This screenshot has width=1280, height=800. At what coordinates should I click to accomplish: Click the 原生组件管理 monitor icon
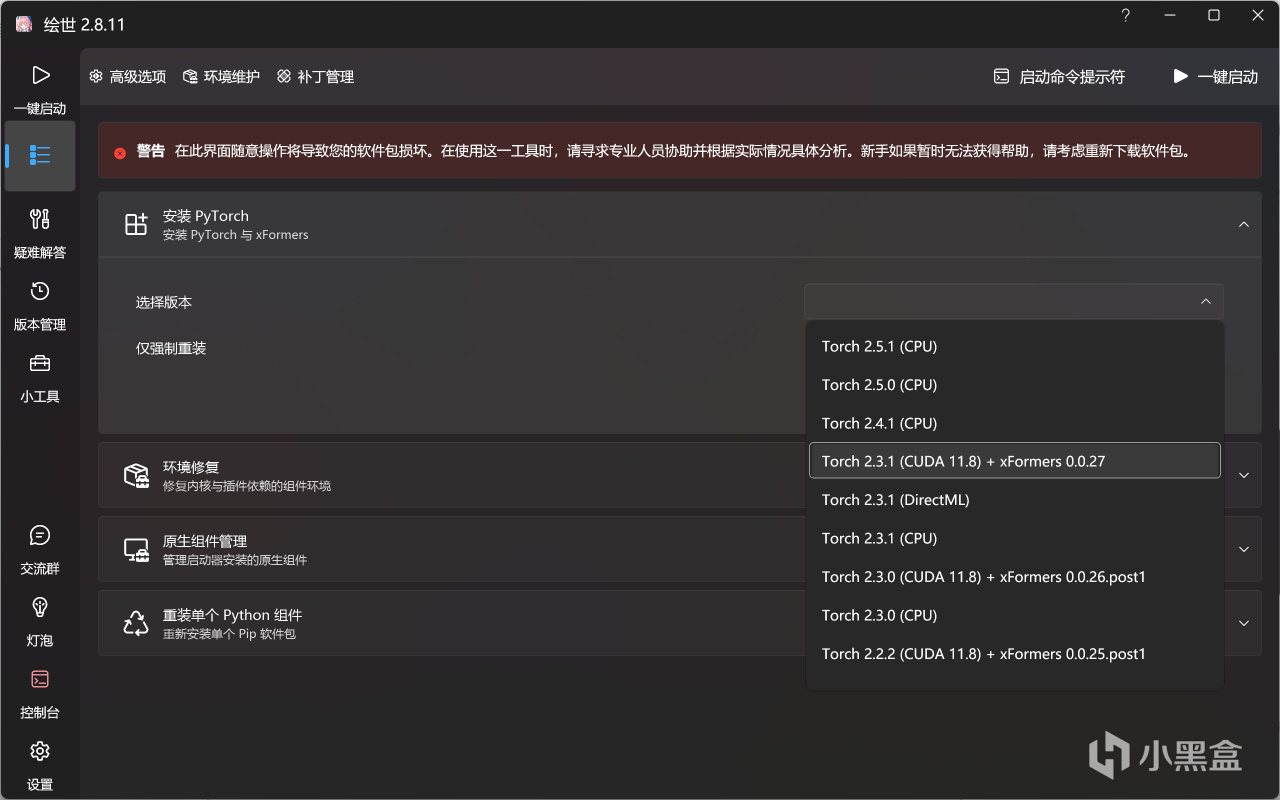coord(136,549)
